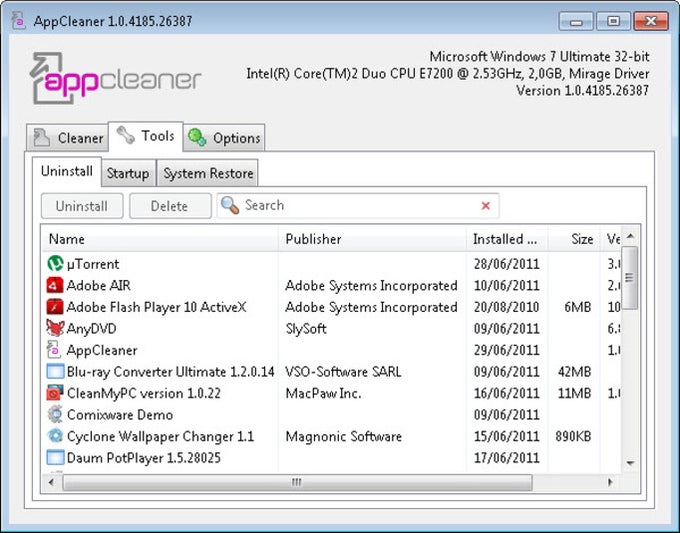Click the scroll right arrow
Viewport: 680px width, 533px height.
coord(610,482)
